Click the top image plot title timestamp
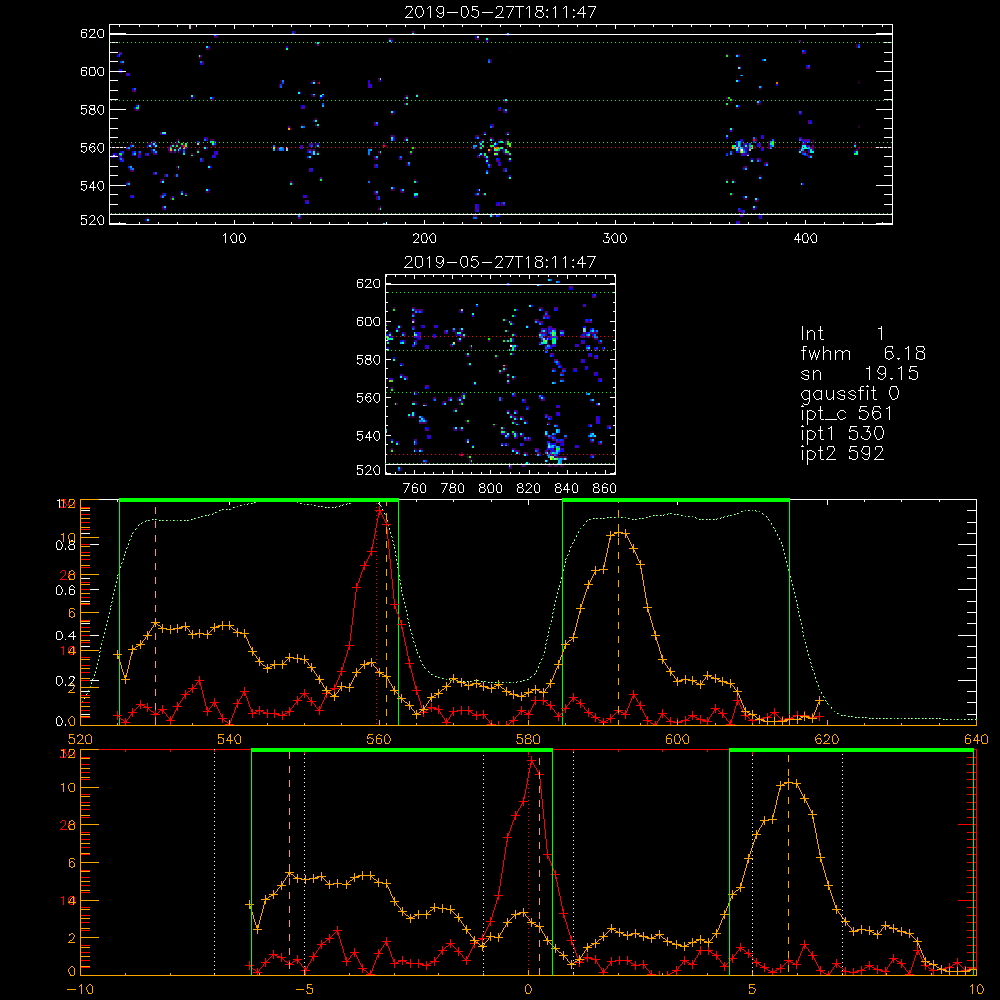 pyautogui.click(x=501, y=12)
